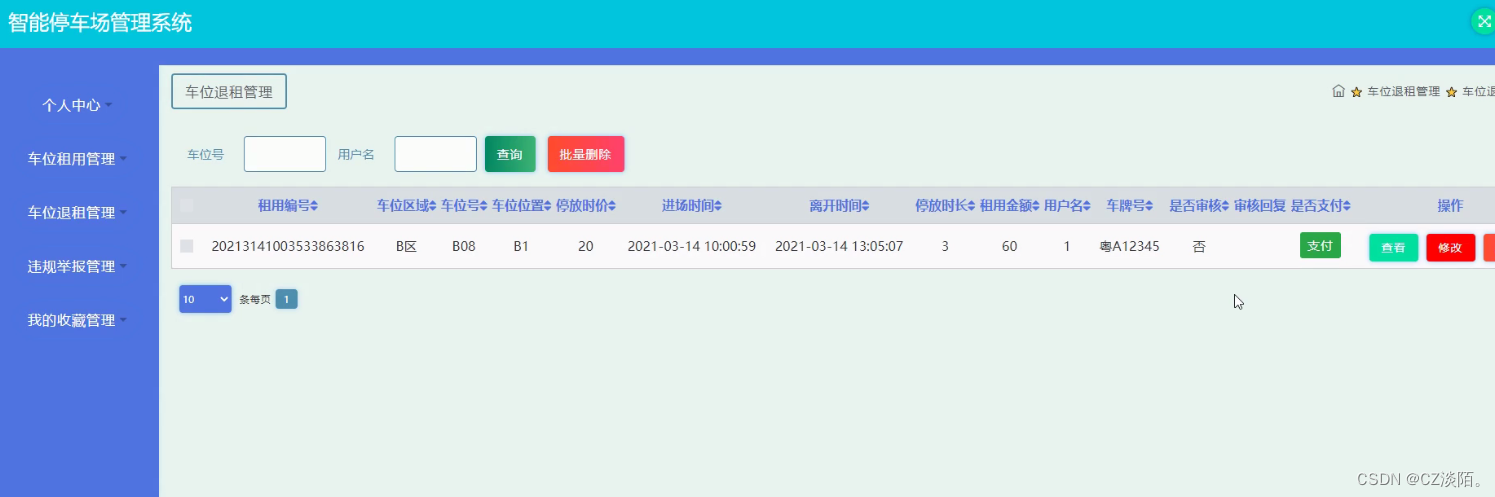This screenshot has height=497, width=1495.
Task: Expand 车位退租管理 sidebar menu
Action: (x=77, y=212)
